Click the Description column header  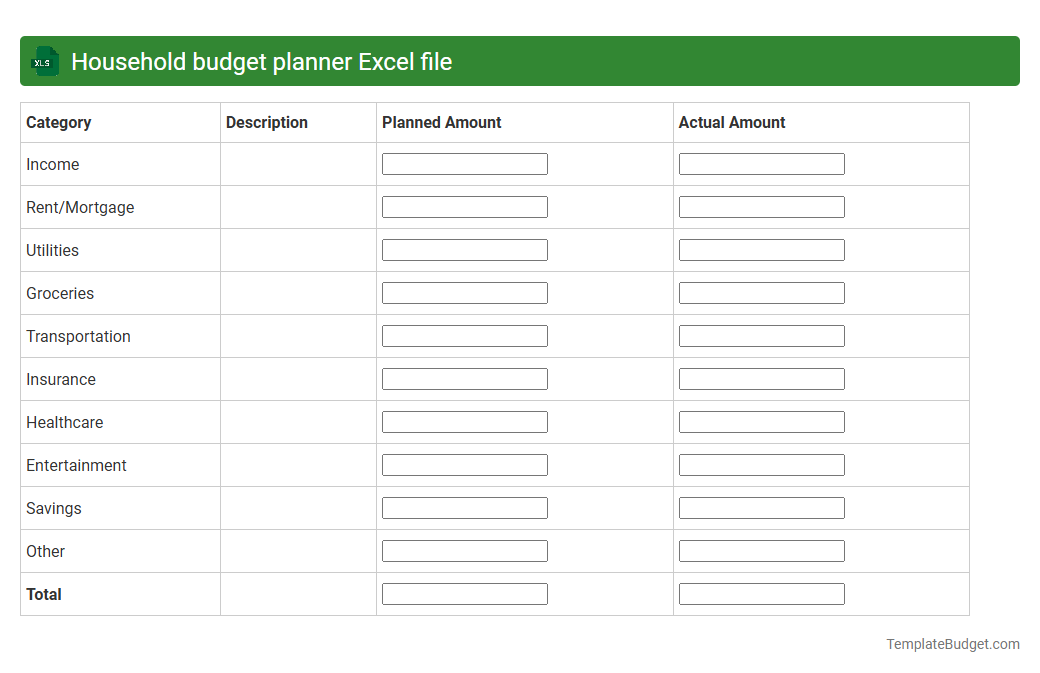[x=267, y=122]
